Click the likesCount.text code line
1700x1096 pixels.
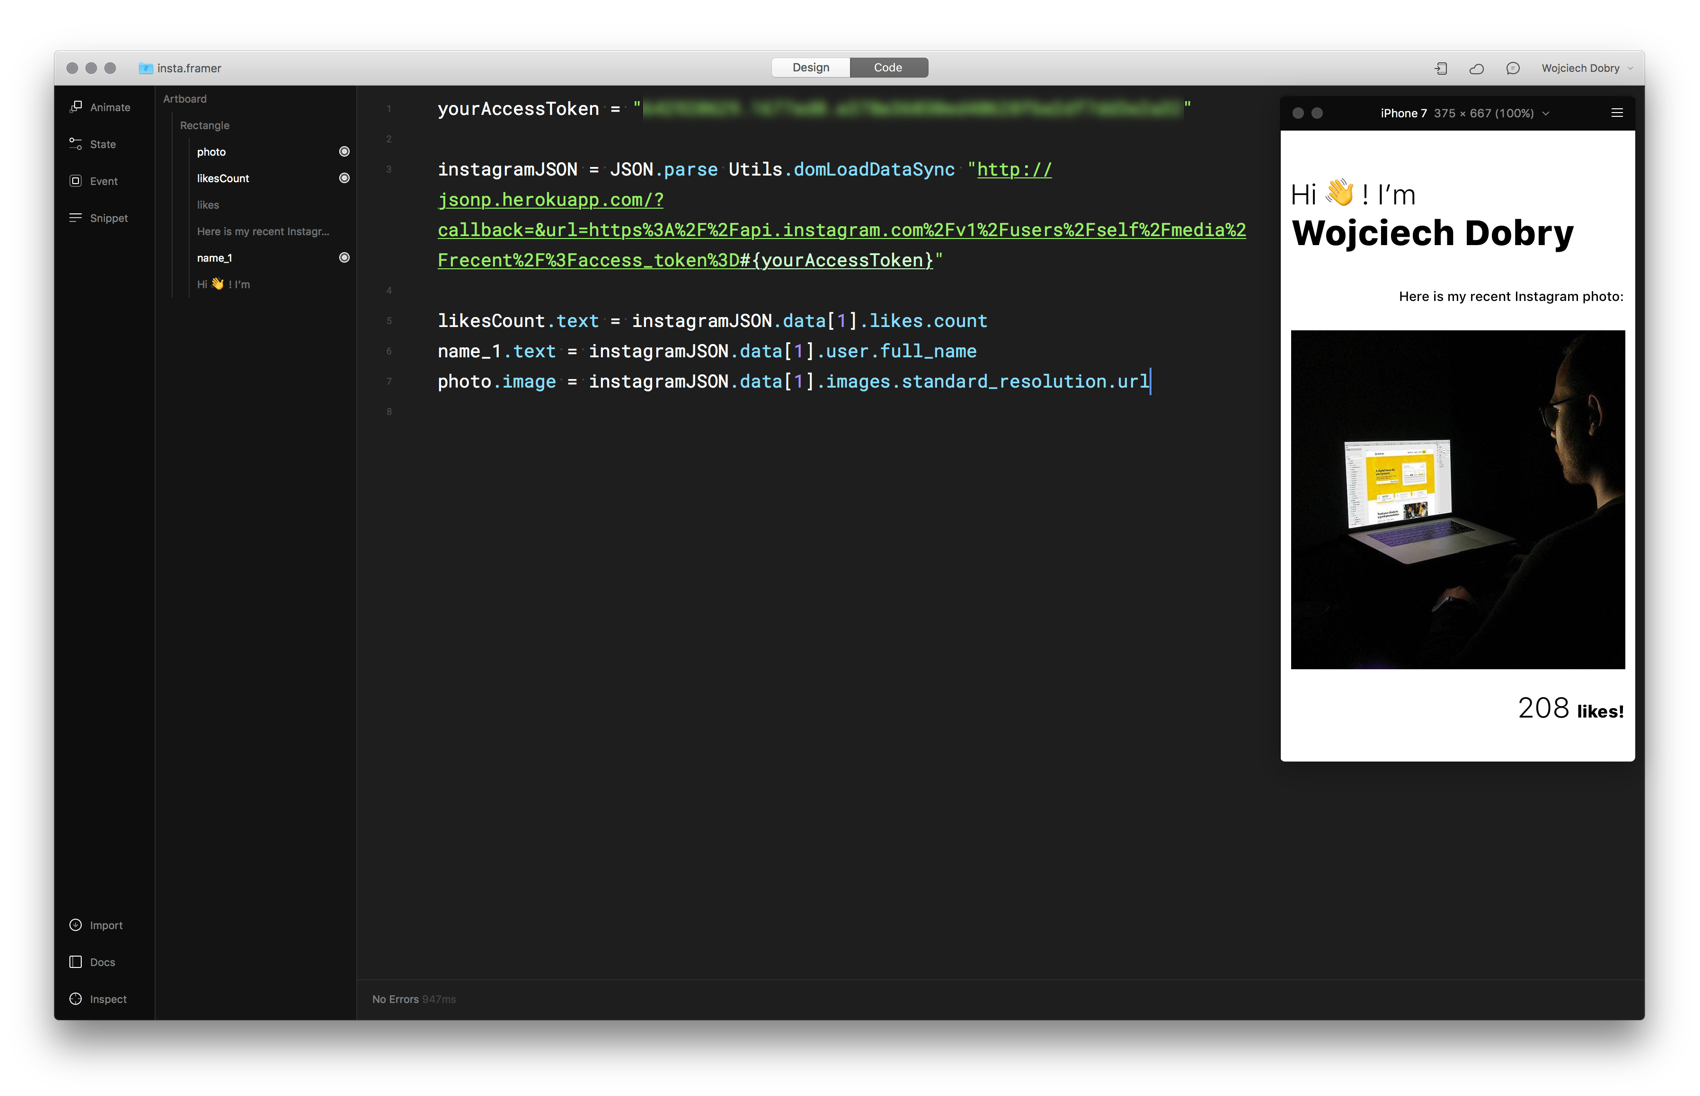tap(712, 321)
